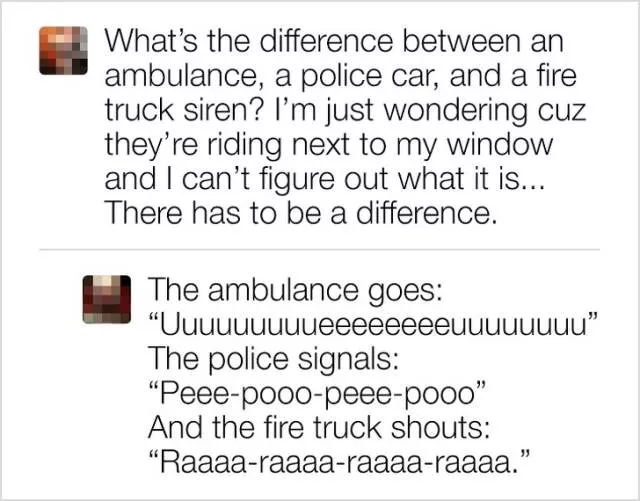Click the line "they're riding next to my window"
The width and height of the screenshot is (640, 501).
[329, 144]
